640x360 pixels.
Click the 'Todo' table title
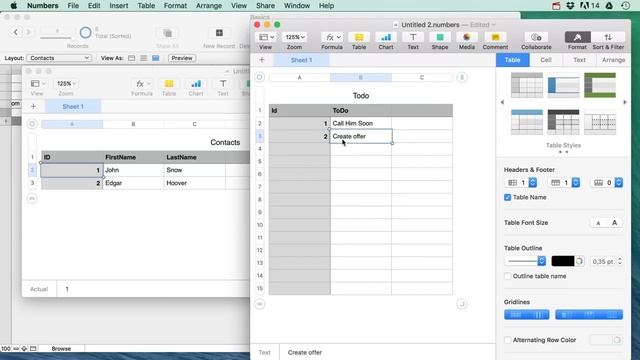coord(361,96)
